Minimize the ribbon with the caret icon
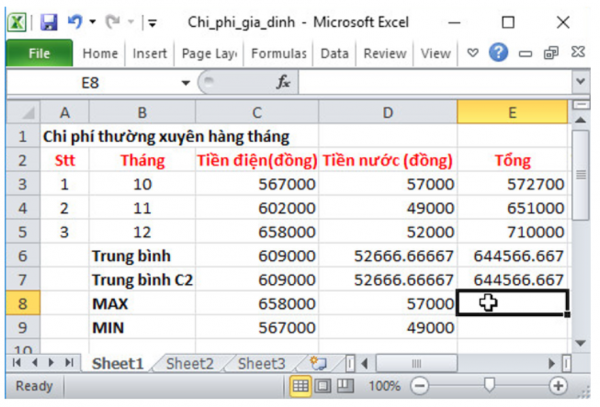Viewport: 600px width, 407px height. click(473, 53)
